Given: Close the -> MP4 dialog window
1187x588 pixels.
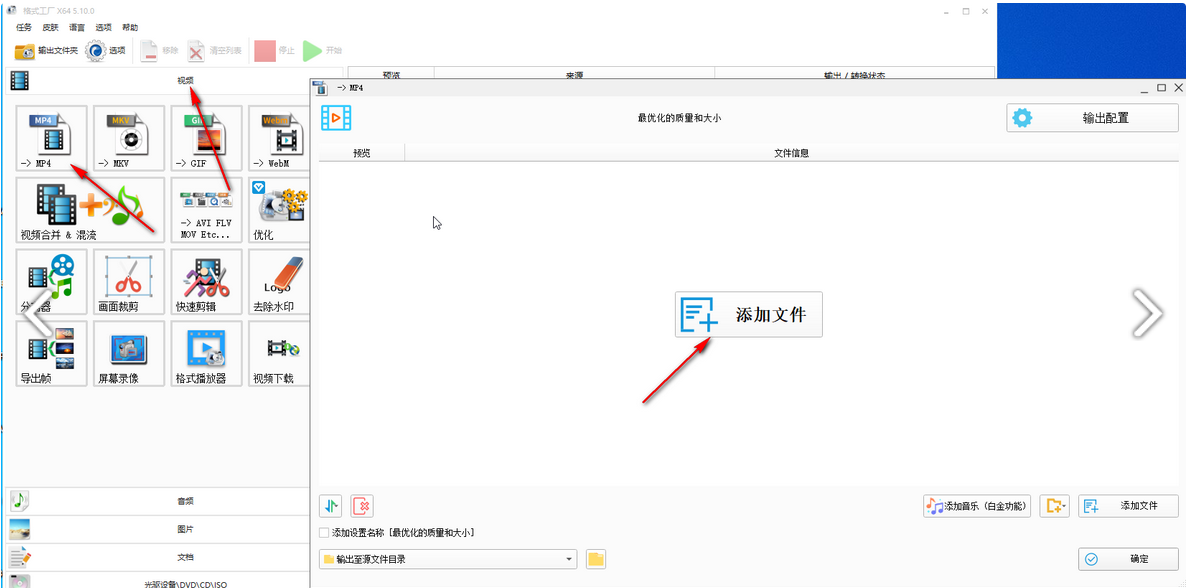Looking at the screenshot, I should point(1177,89).
